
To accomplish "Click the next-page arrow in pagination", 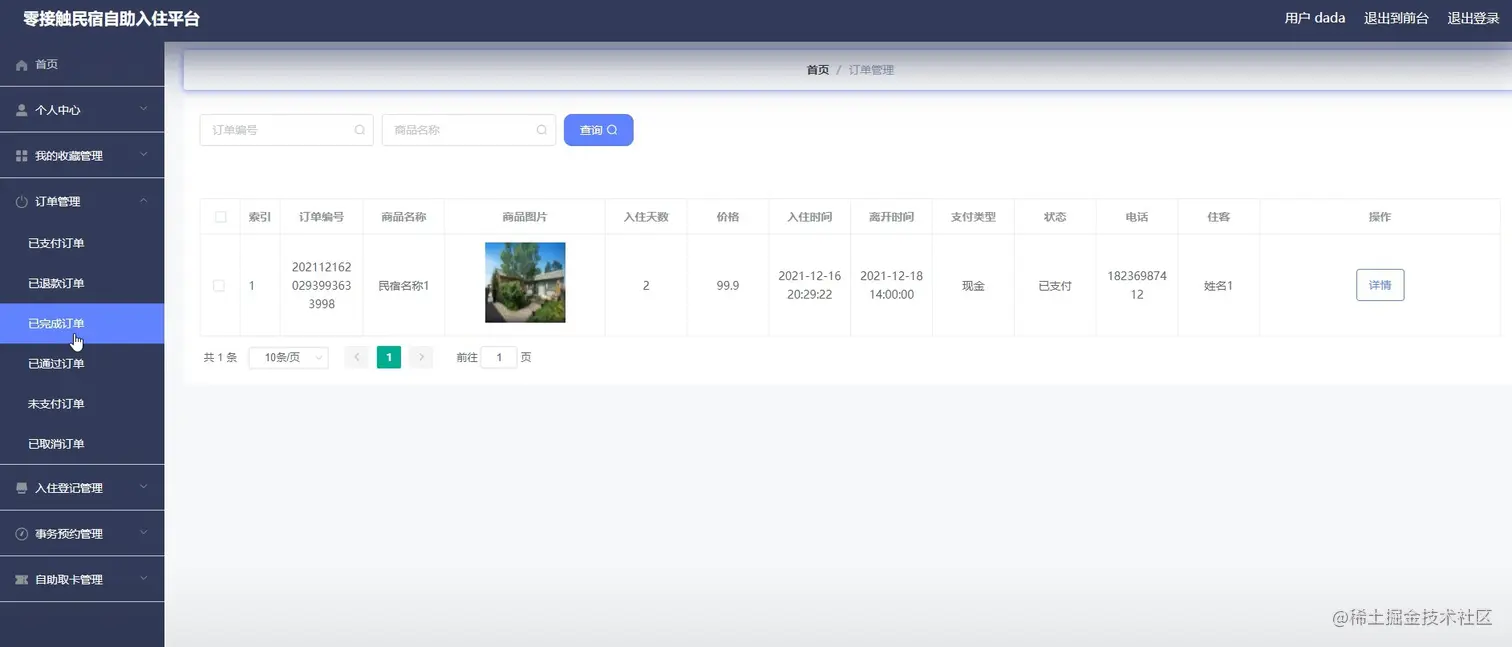I will click(x=421, y=356).
